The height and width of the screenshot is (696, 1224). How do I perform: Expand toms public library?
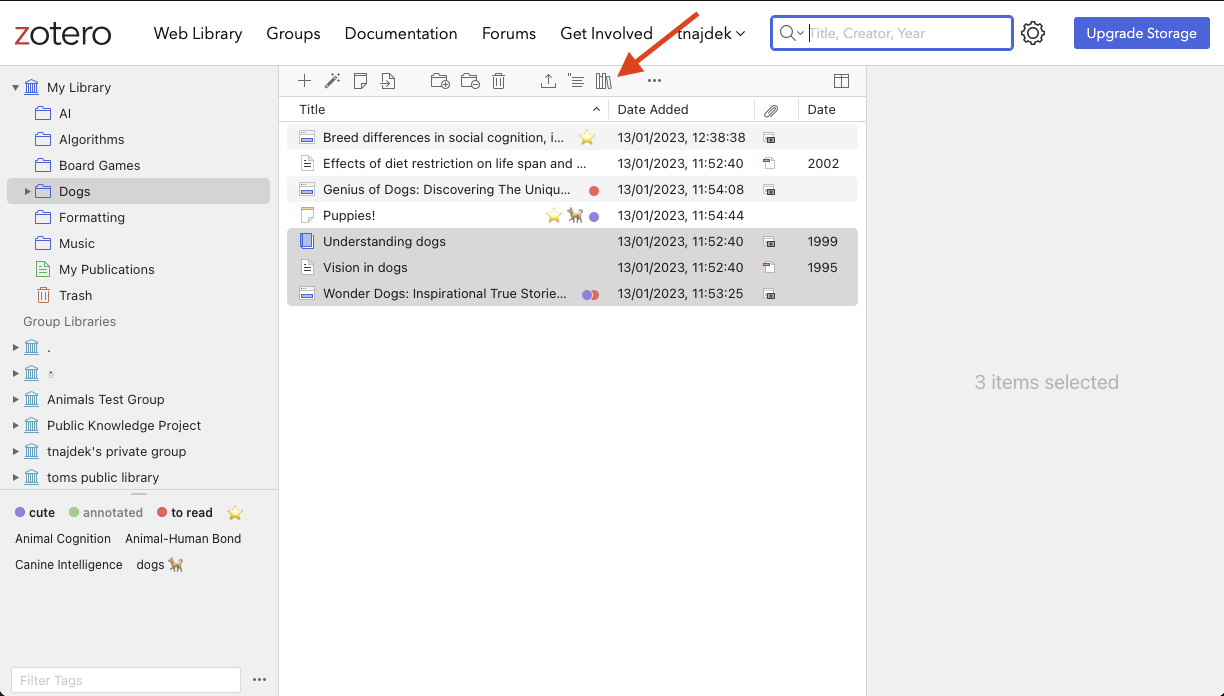(x=15, y=477)
